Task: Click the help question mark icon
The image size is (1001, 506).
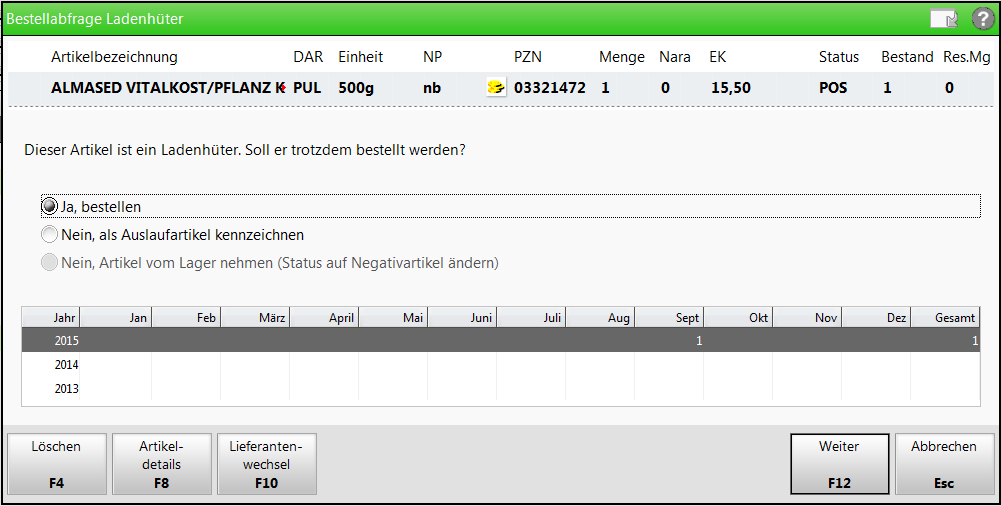Action: click(x=982, y=19)
